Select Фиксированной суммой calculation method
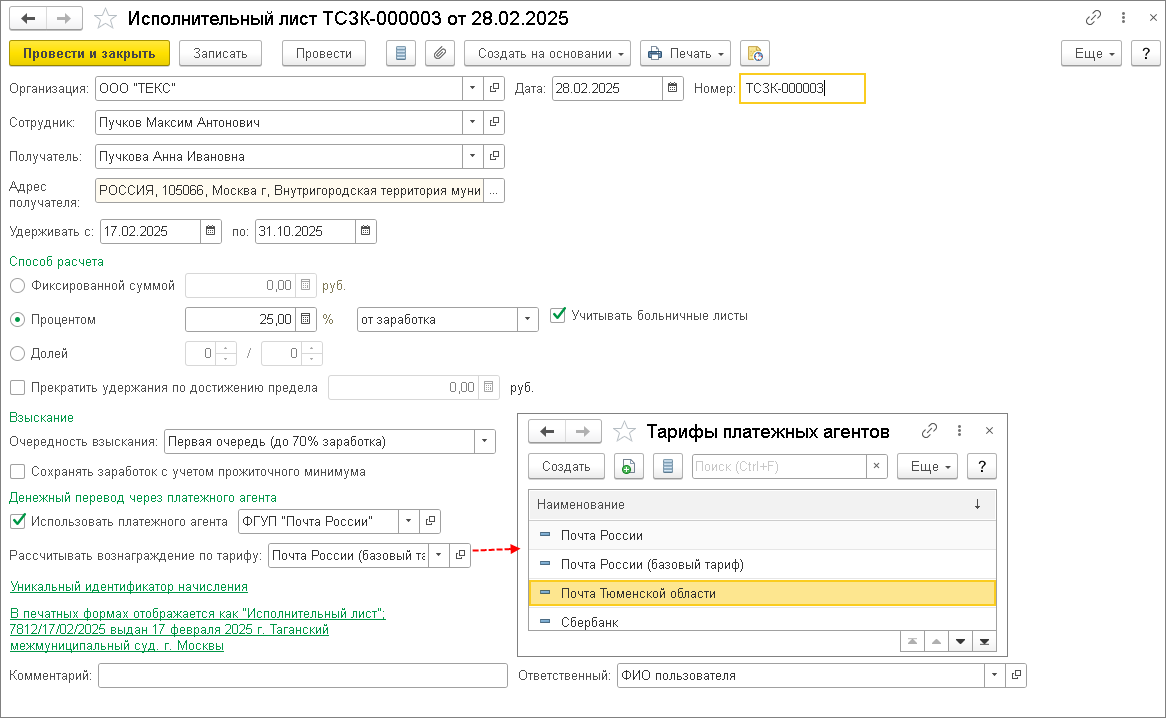This screenshot has height=718, width=1166. (18, 285)
